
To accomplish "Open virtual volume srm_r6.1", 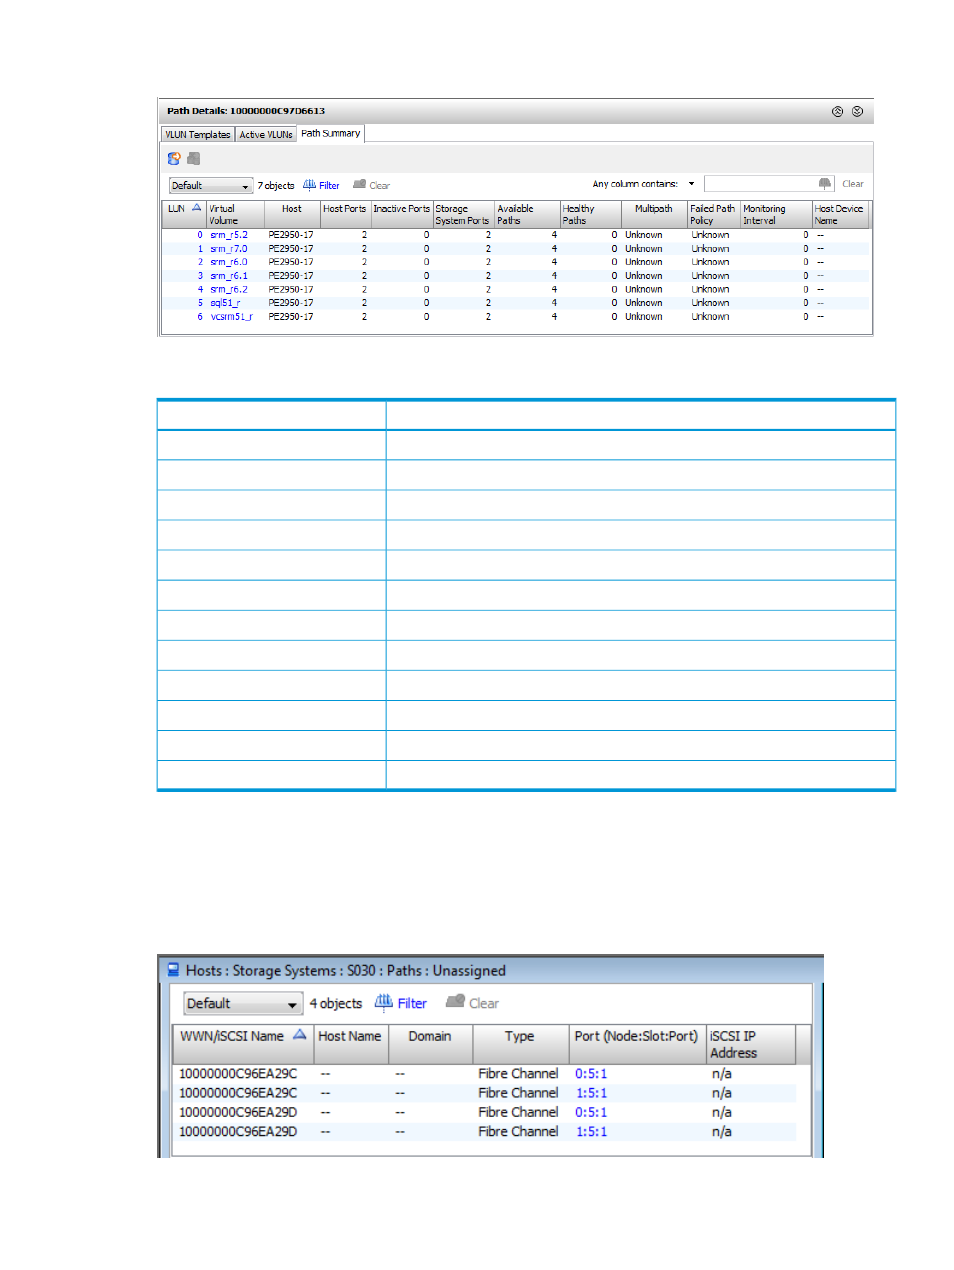I will (x=229, y=276).
